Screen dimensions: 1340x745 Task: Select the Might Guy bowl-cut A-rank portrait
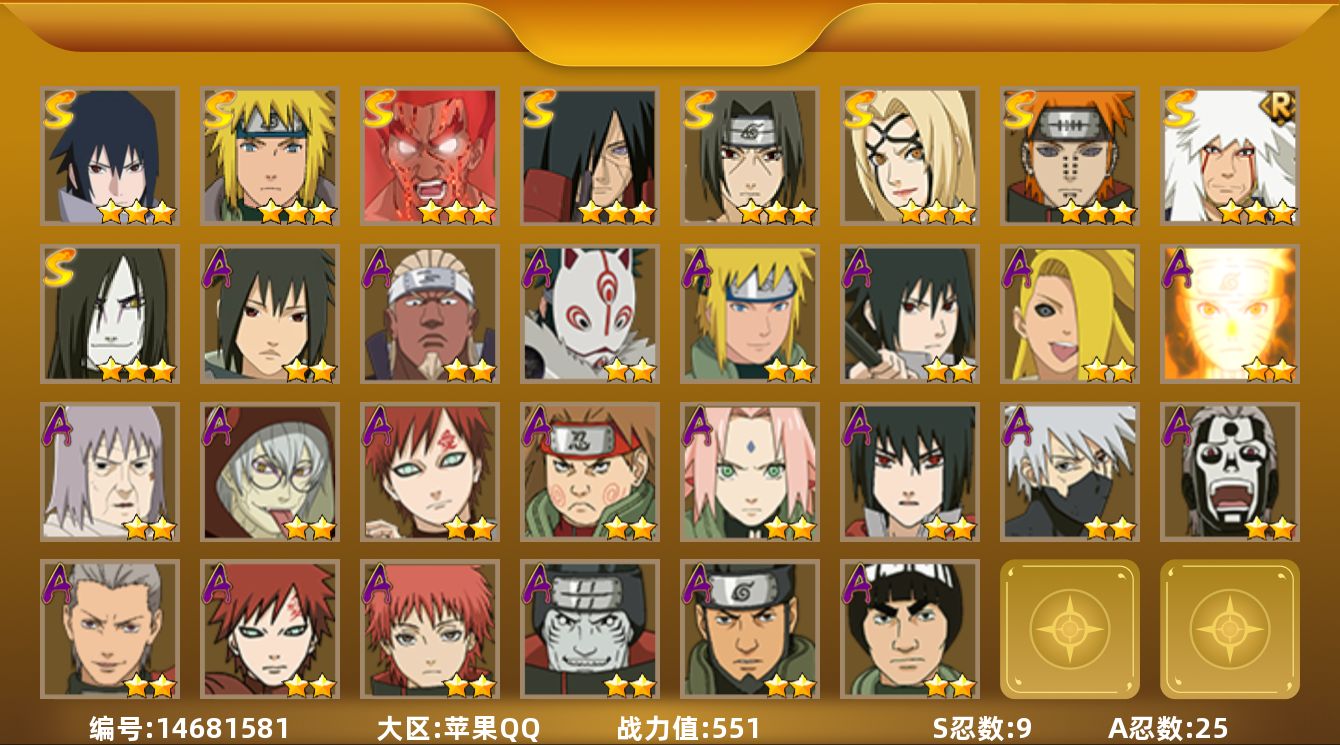909,629
